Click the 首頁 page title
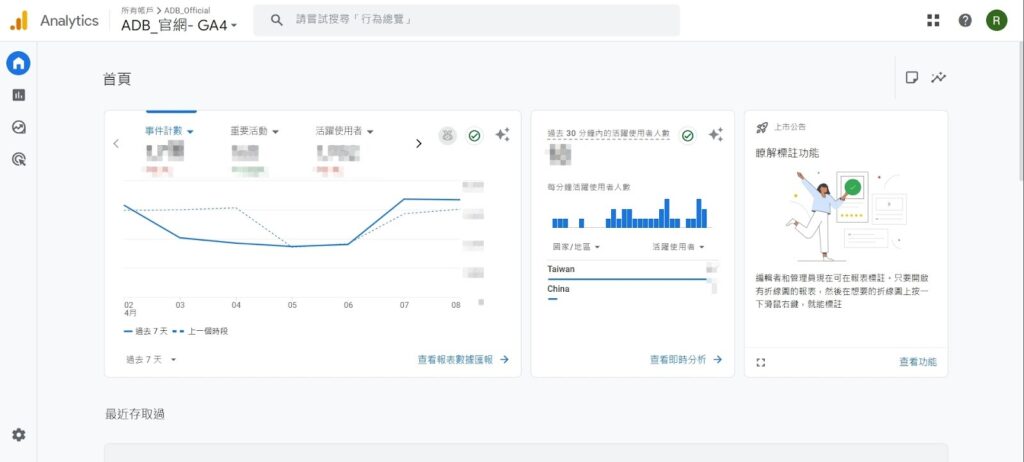This screenshot has height=462, width=1024. pos(118,80)
